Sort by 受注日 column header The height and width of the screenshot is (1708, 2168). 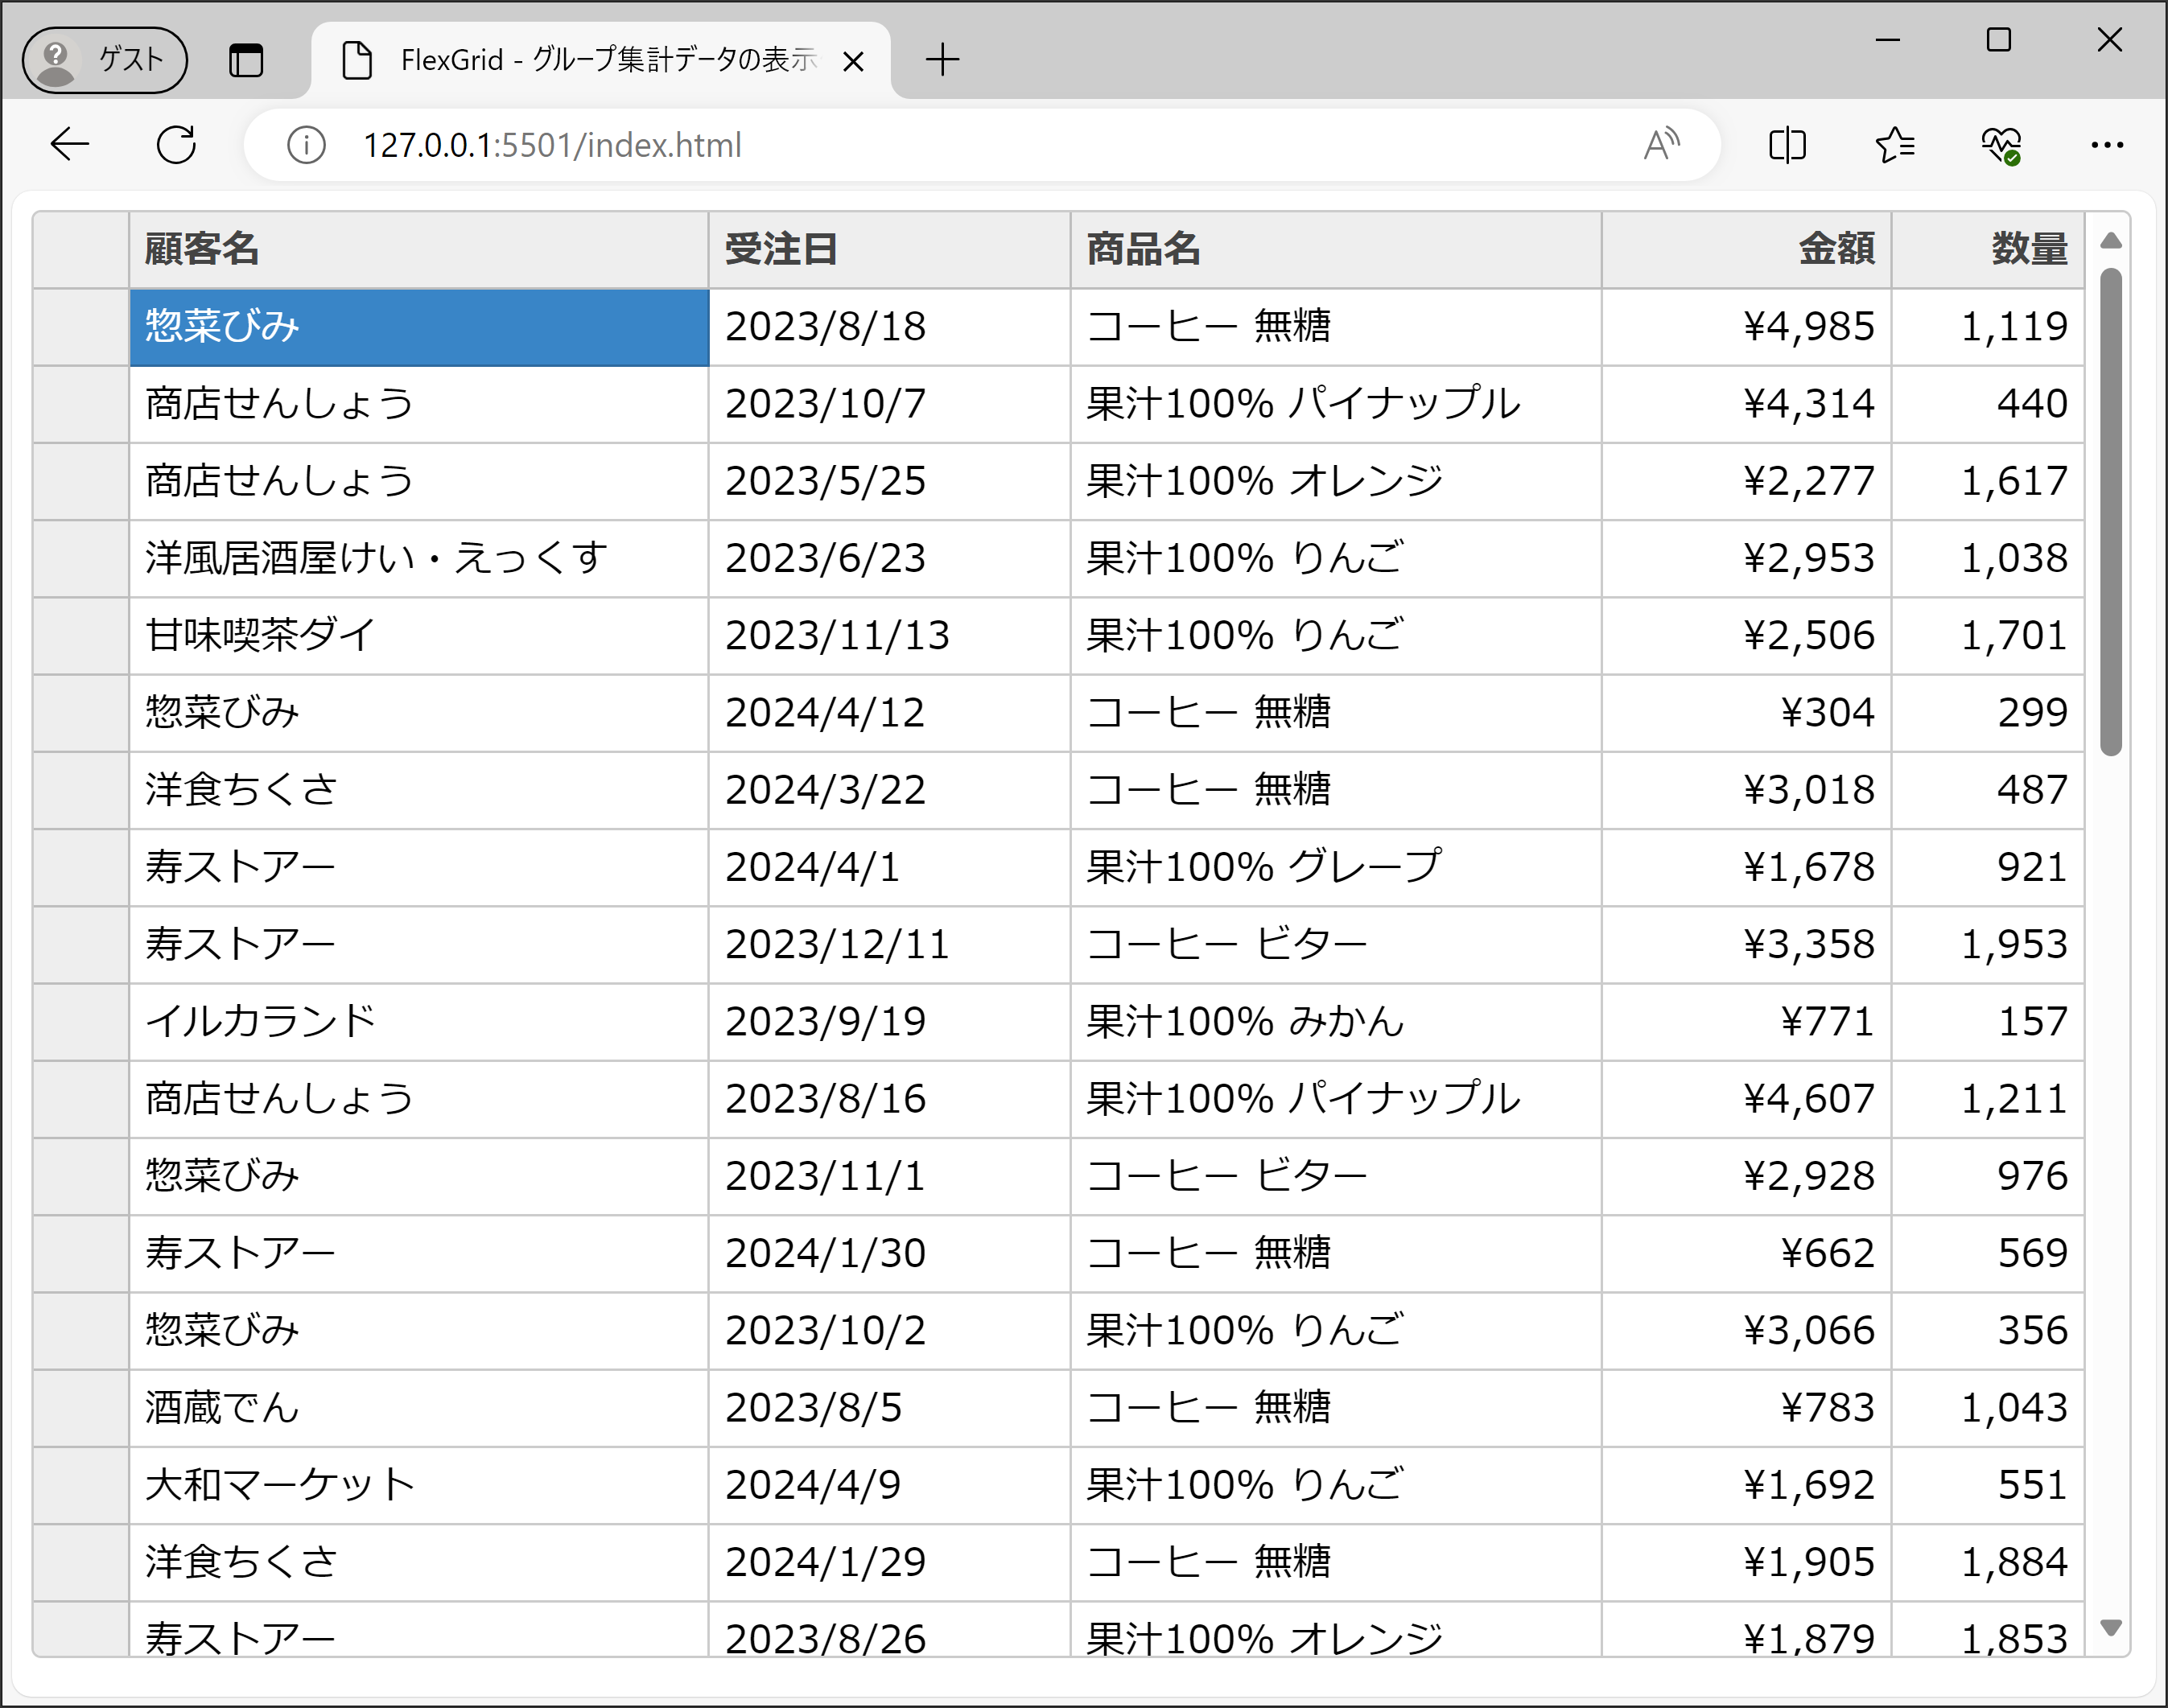[889, 250]
